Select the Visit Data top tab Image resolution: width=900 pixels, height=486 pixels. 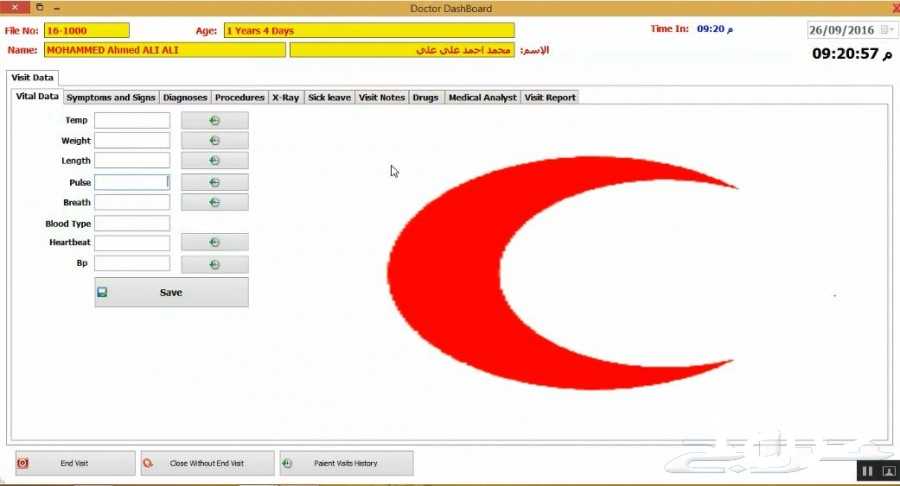32,77
